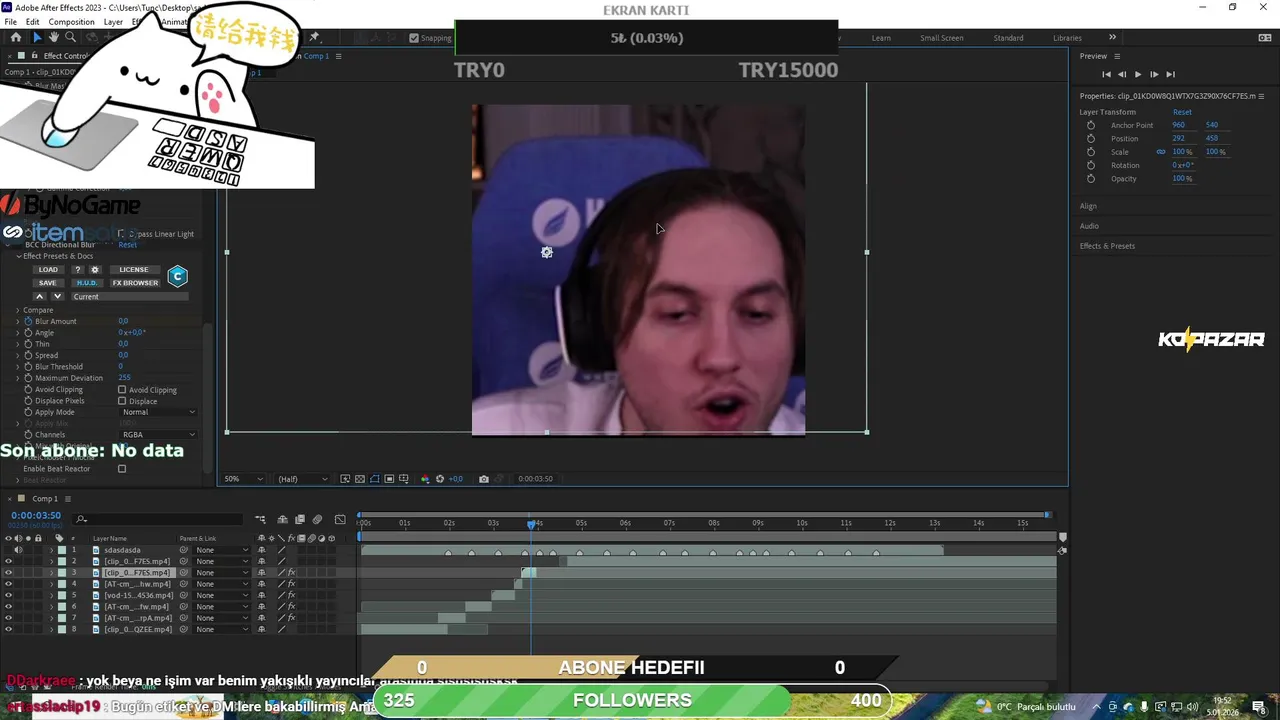Viewport: 1280px width, 720px height.
Task: Open the Apply Mode Normal dropdown
Action: pos(159,412)
